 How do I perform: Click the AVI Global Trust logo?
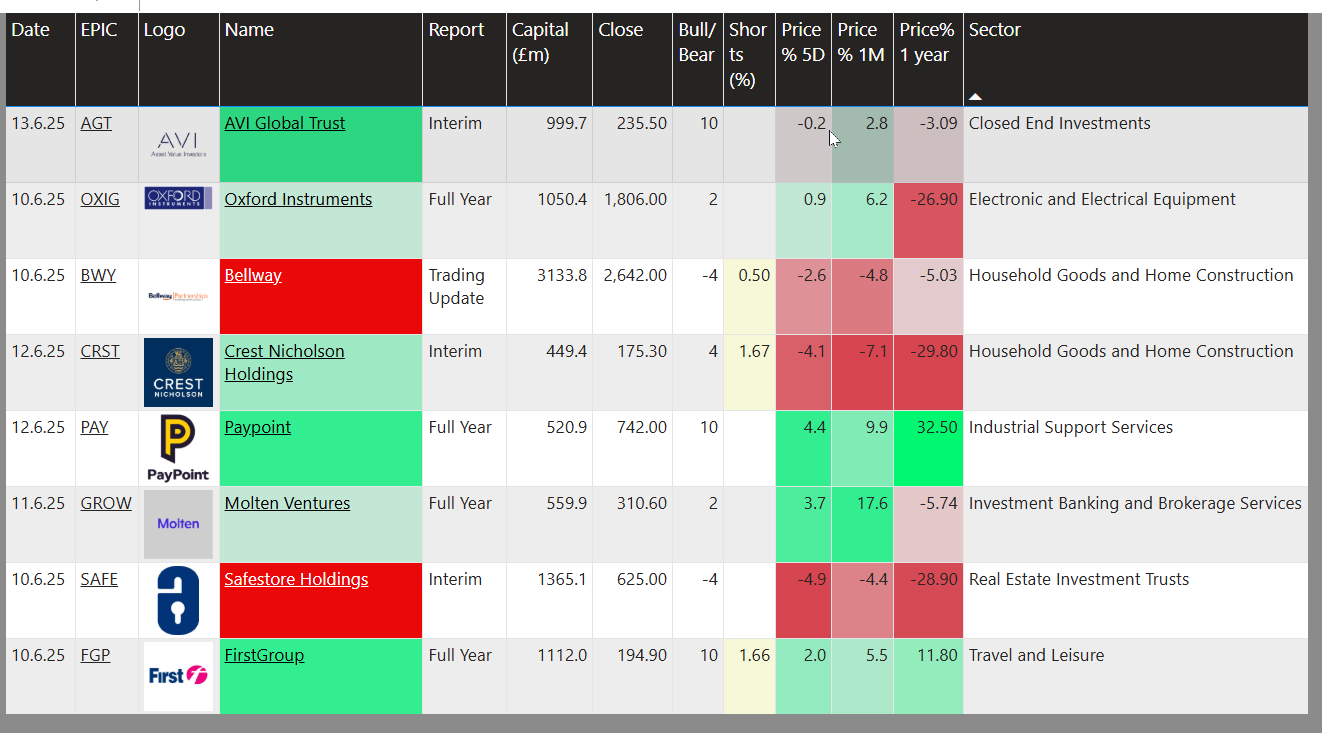[178, 144]
